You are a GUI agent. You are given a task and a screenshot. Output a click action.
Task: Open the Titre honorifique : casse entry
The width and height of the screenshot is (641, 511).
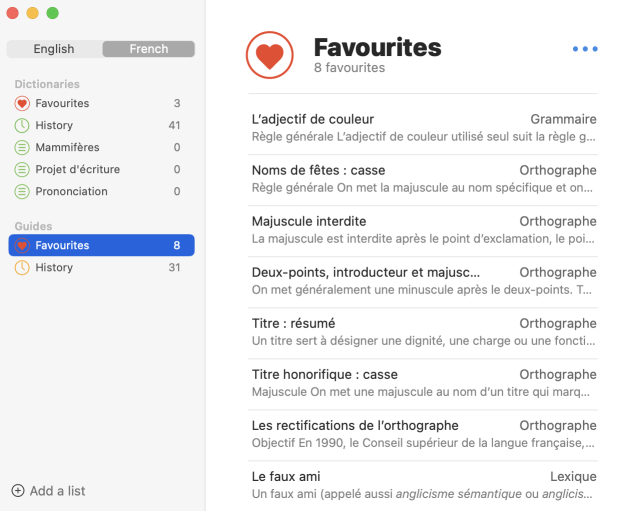click(x=423, y=383)
